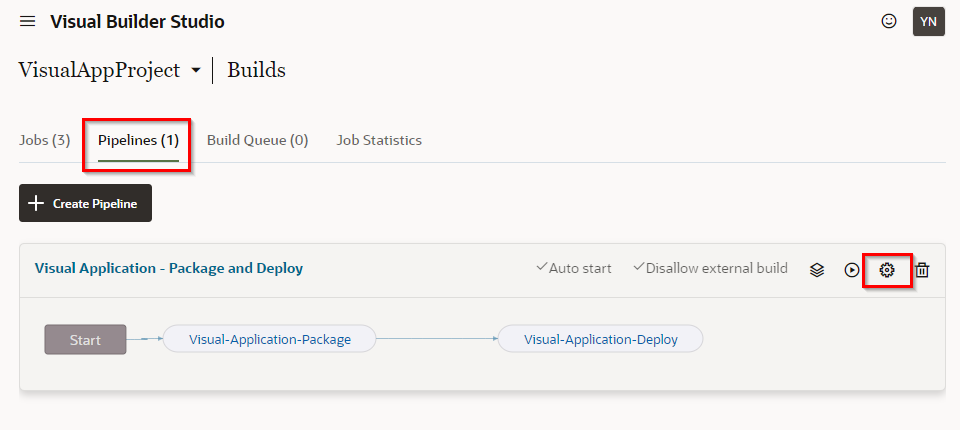The height and width of the screenshot is (430, 960).
Task: Click the pipeline layers icon
Action: [x=817, y=270]
